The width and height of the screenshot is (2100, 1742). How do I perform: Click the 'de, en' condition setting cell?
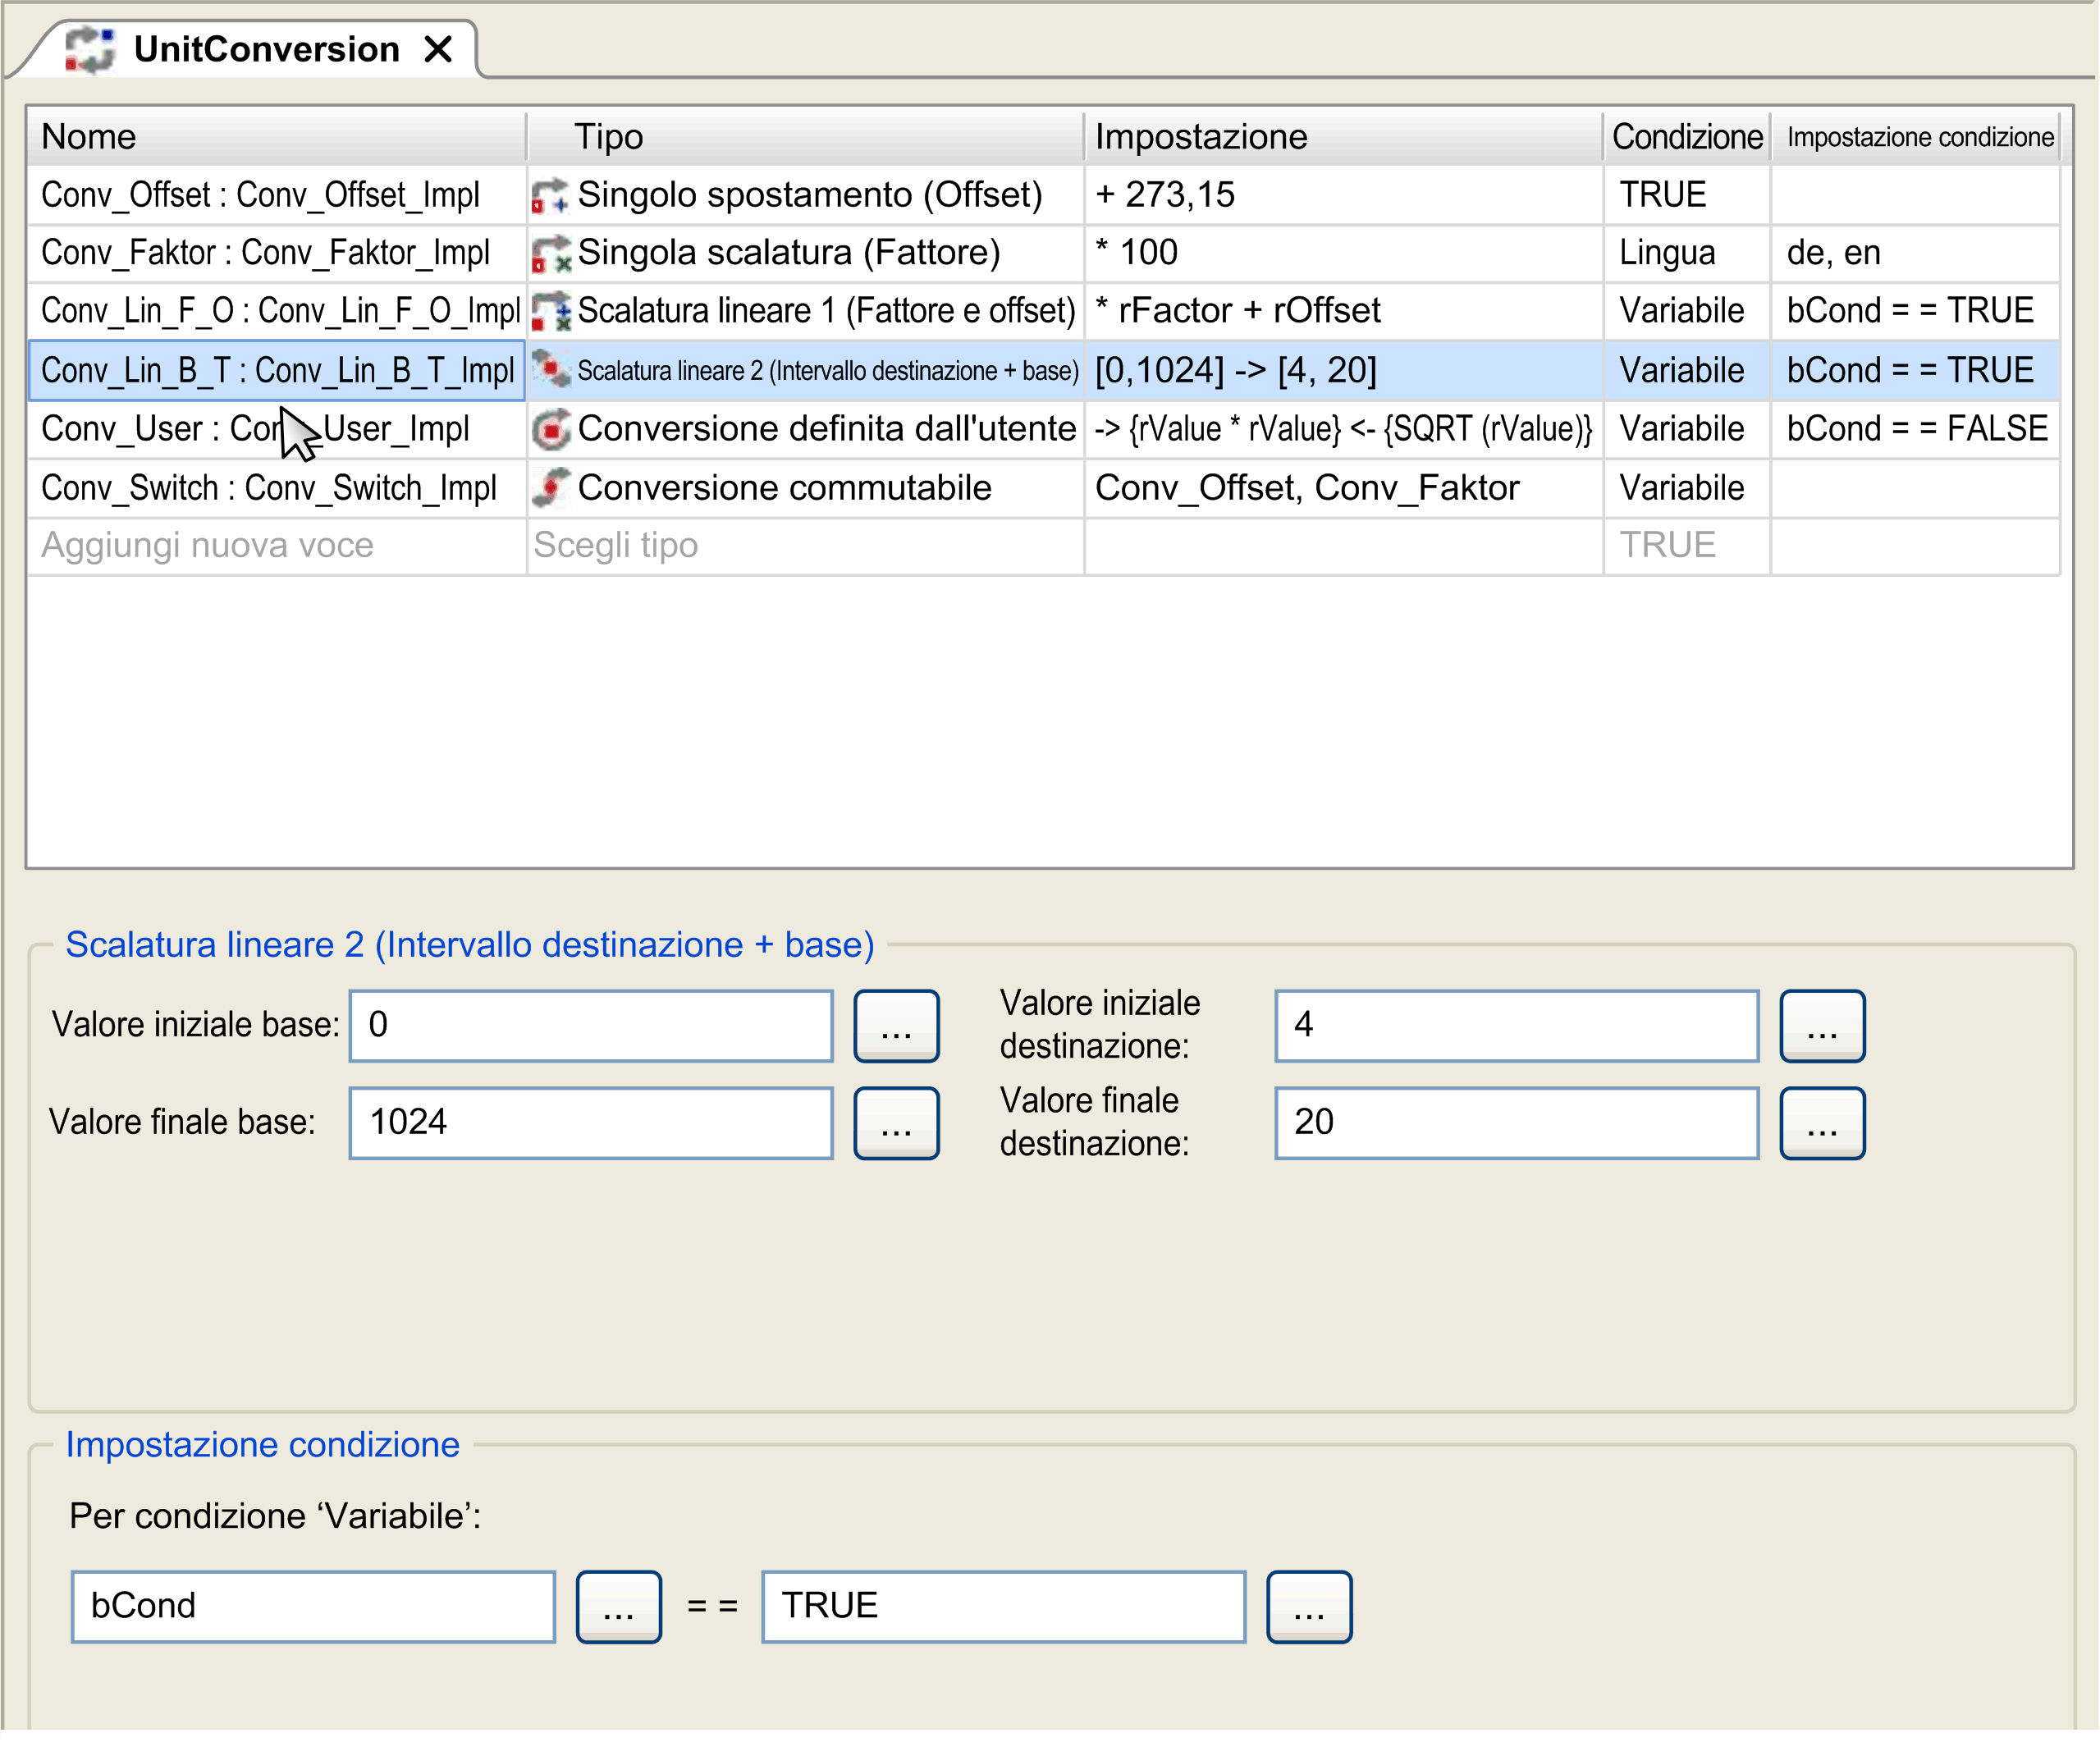pyautogui.click(x=1915, y=253)
